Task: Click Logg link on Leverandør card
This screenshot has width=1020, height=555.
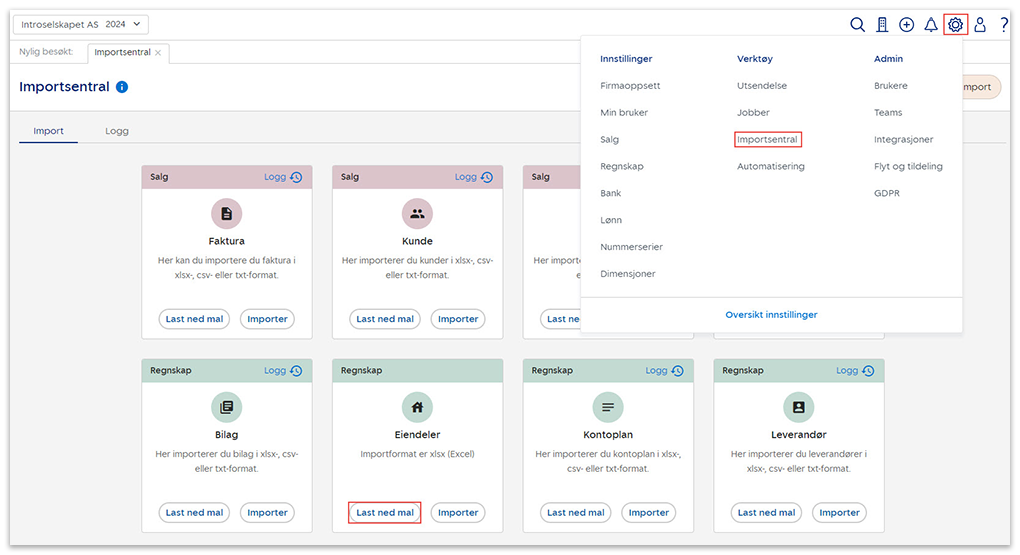Action: (x=846, y=370)
